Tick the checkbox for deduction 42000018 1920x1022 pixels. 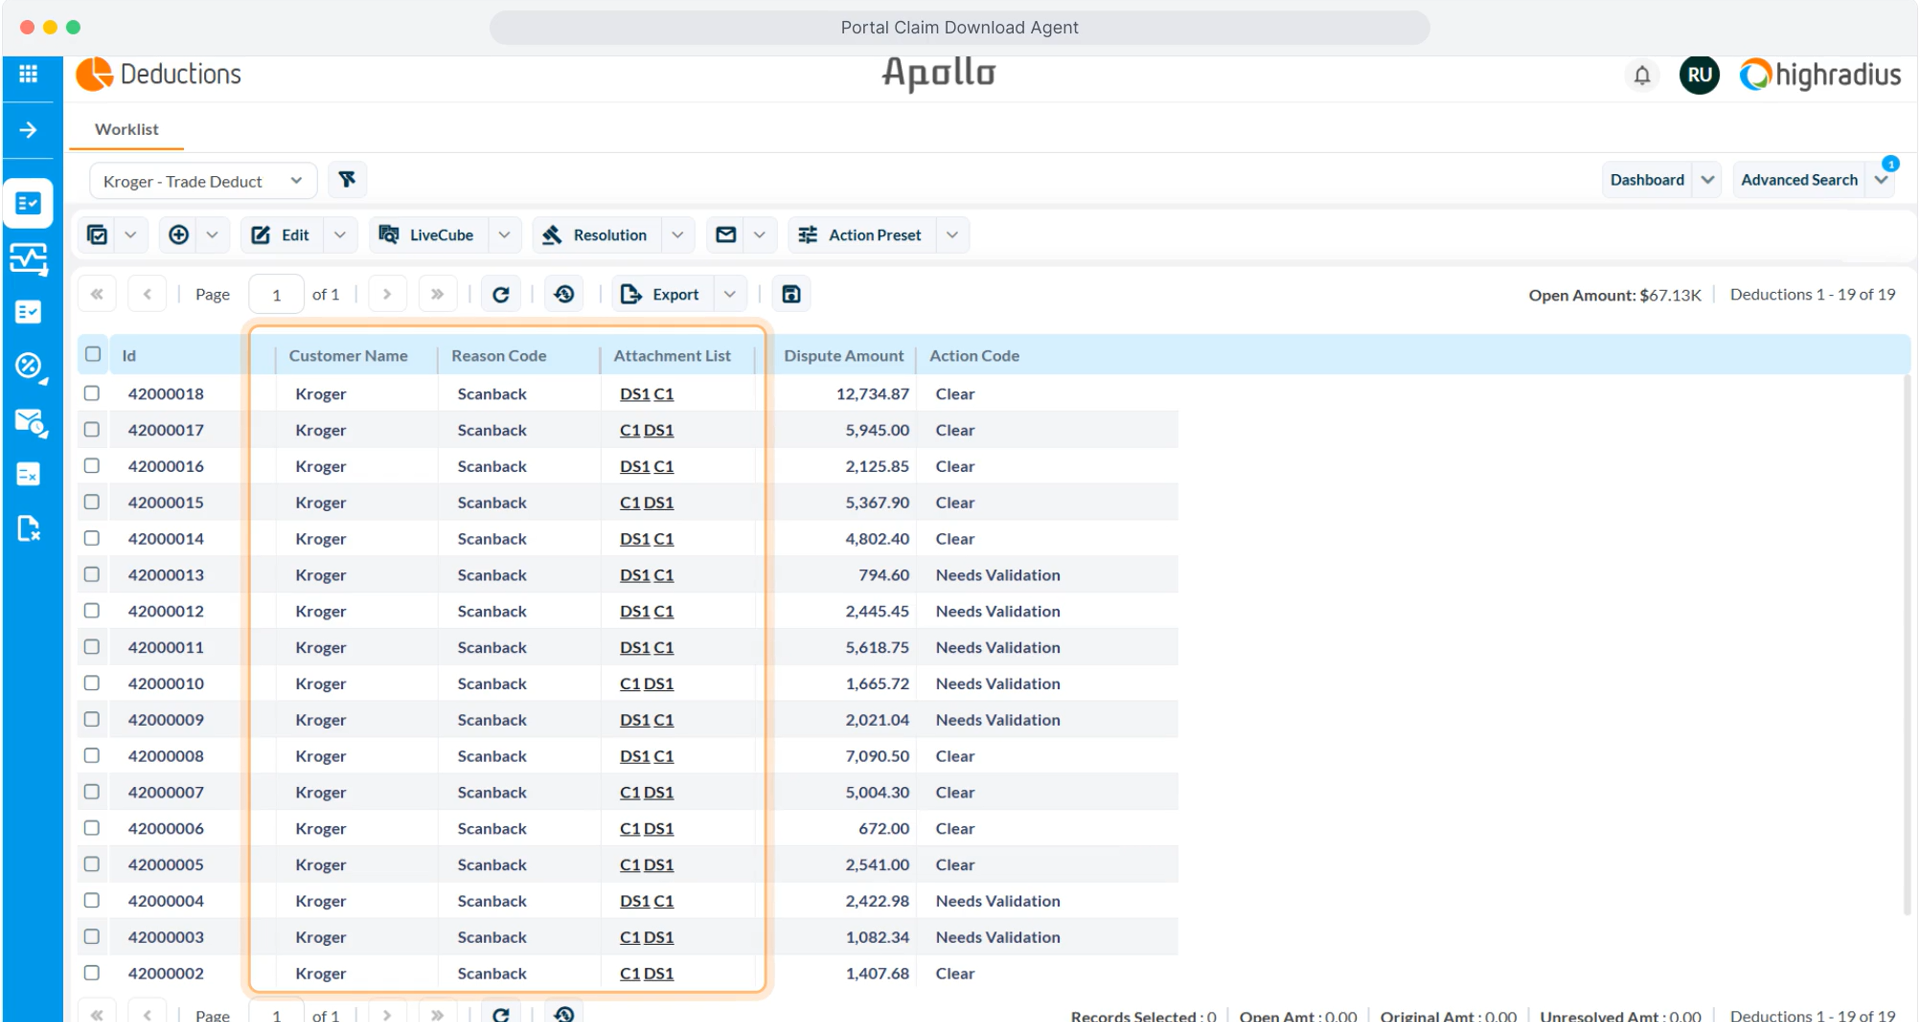[x=92, y=393]
